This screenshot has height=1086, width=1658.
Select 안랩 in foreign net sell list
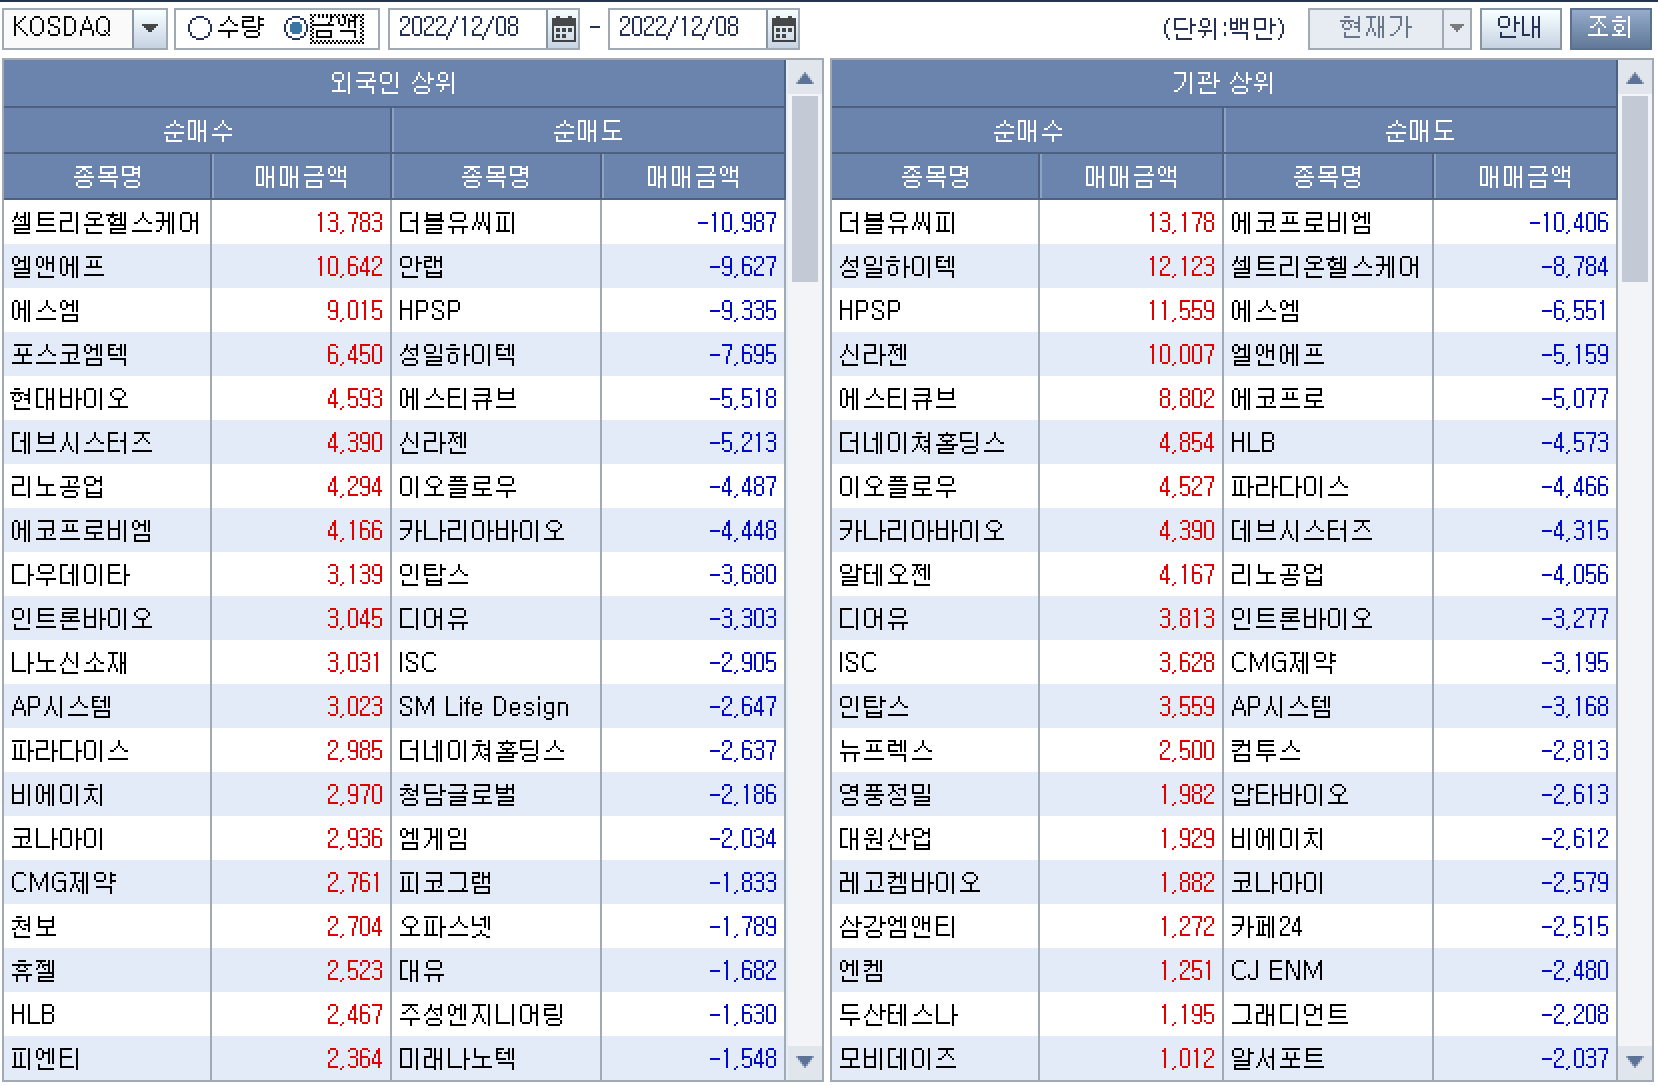coord(497,267)
